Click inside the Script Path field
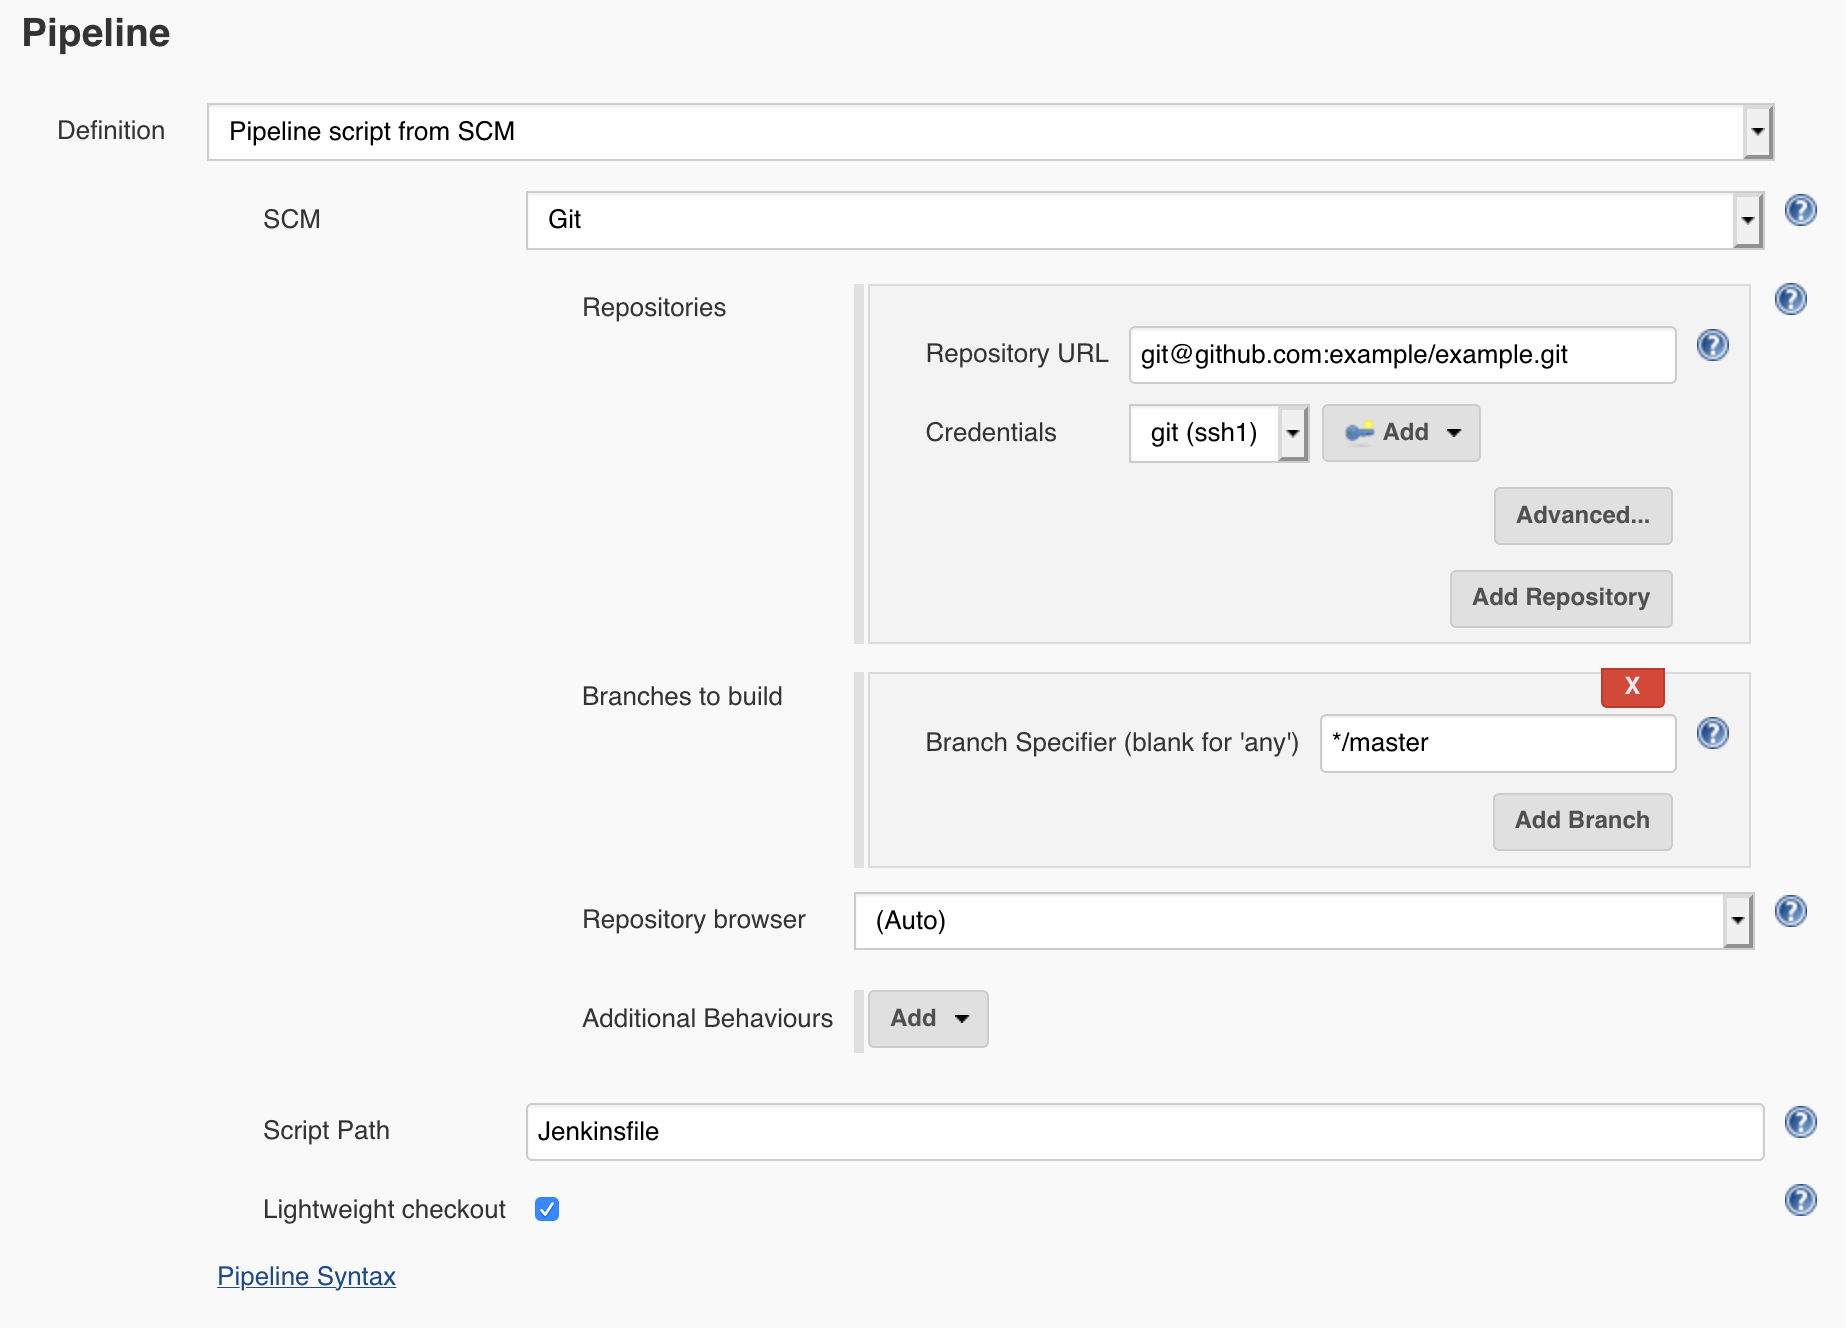This screenshot has width=1846, height=1328. click(x=1000, y=1131)
